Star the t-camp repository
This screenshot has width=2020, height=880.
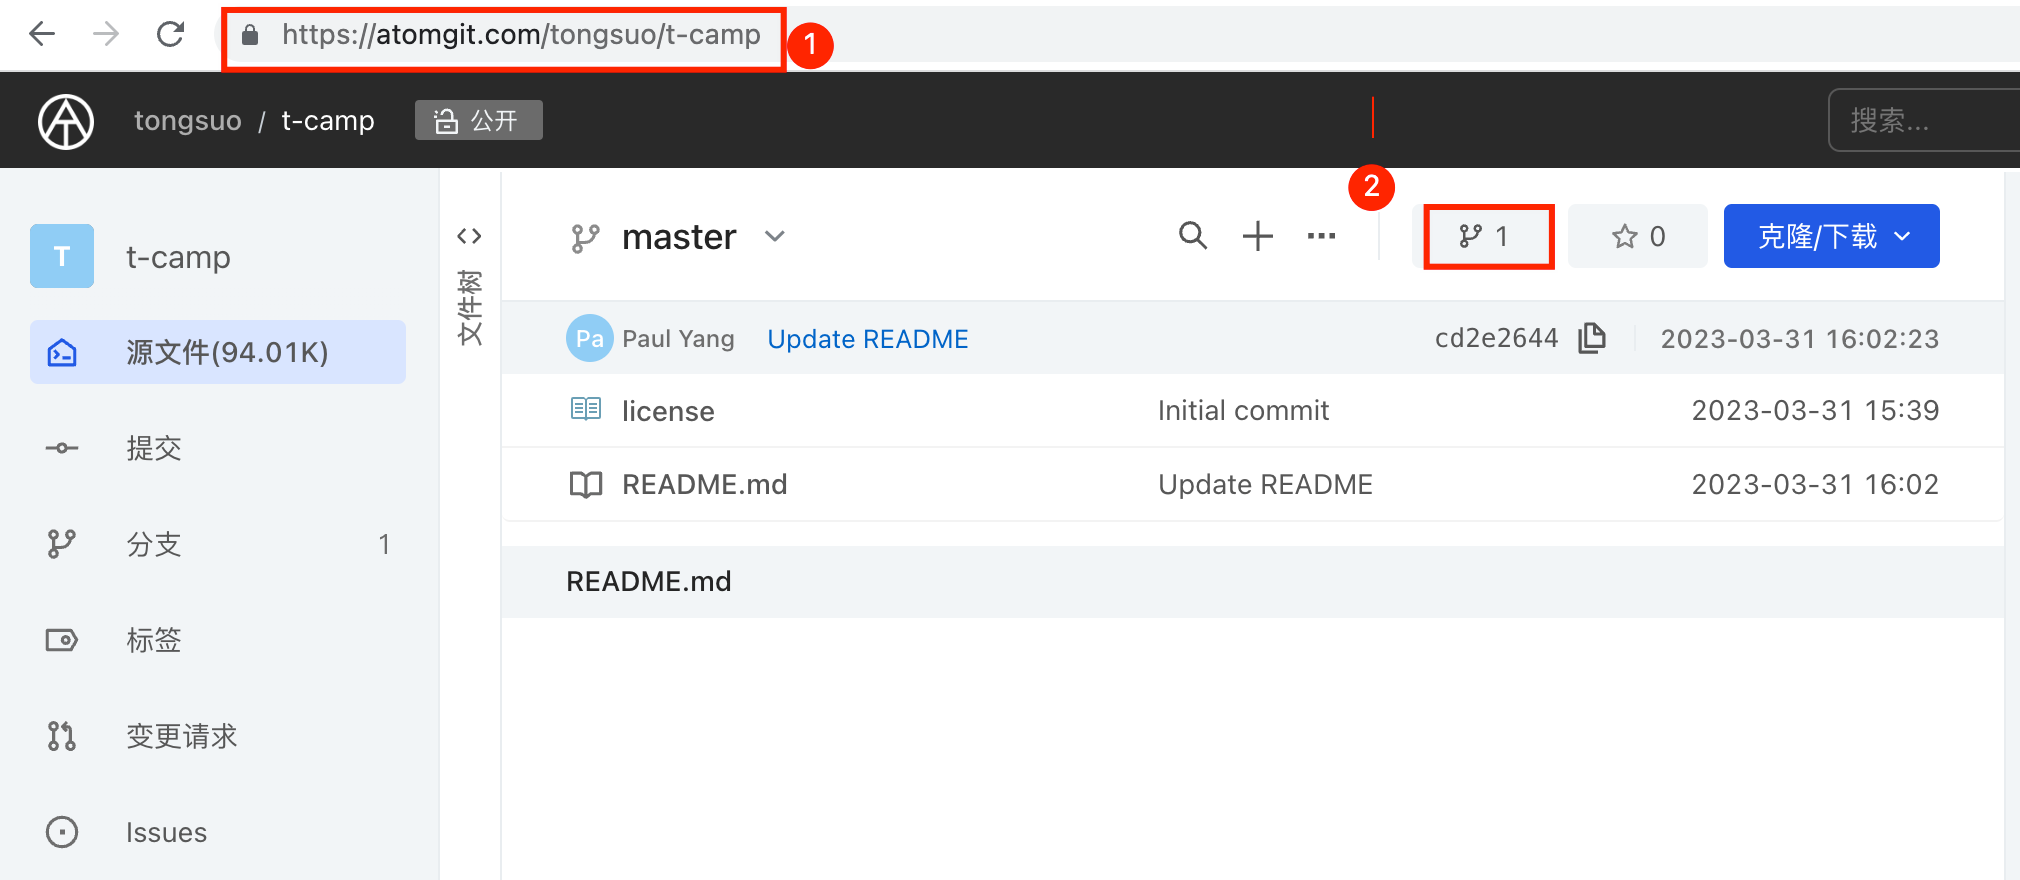click(x=1637, y=237)
